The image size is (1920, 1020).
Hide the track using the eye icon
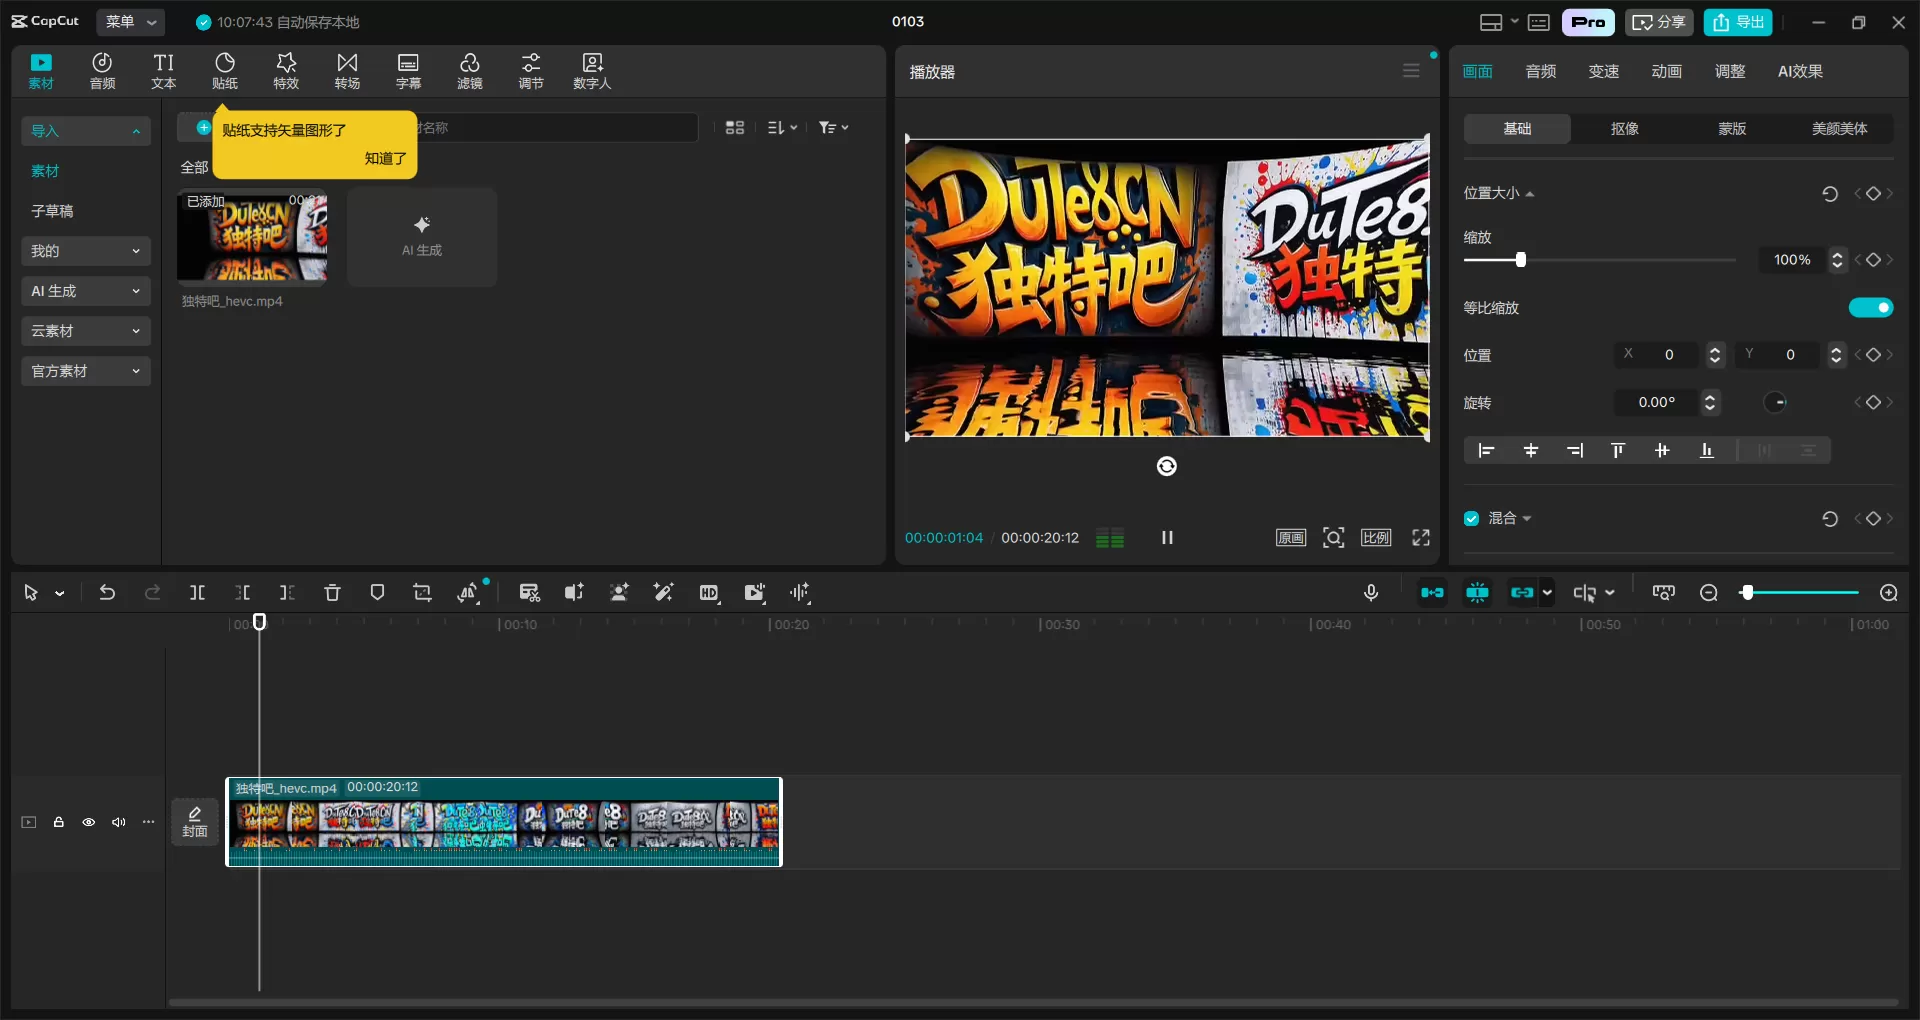(x=89, y=822)
